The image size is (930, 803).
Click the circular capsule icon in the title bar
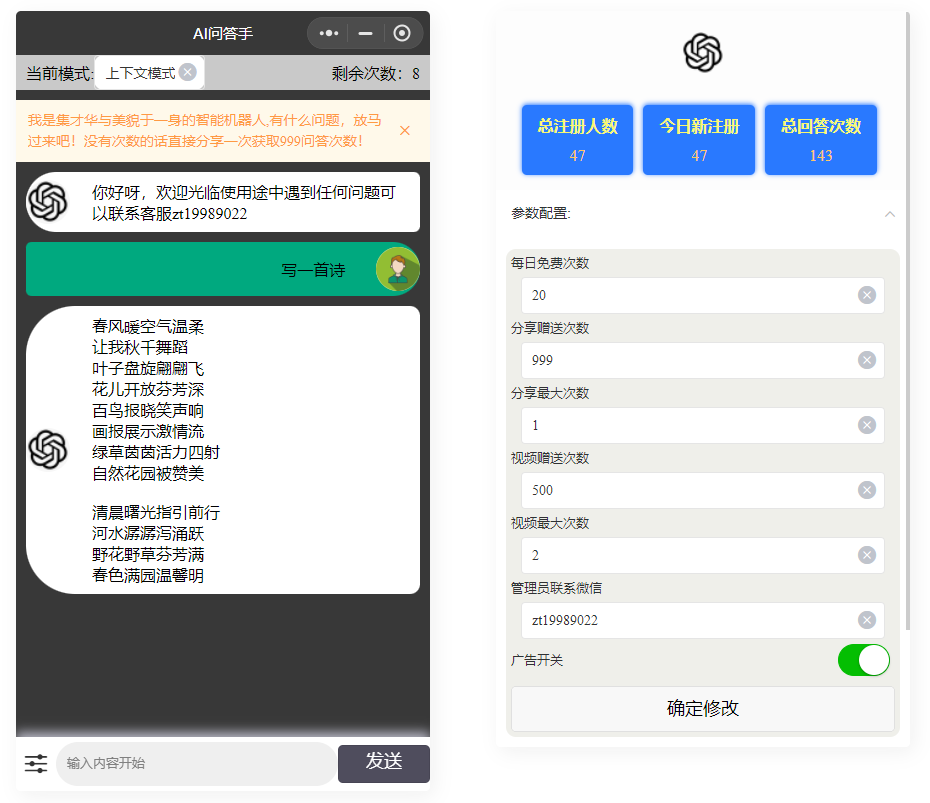click(402, 32)
